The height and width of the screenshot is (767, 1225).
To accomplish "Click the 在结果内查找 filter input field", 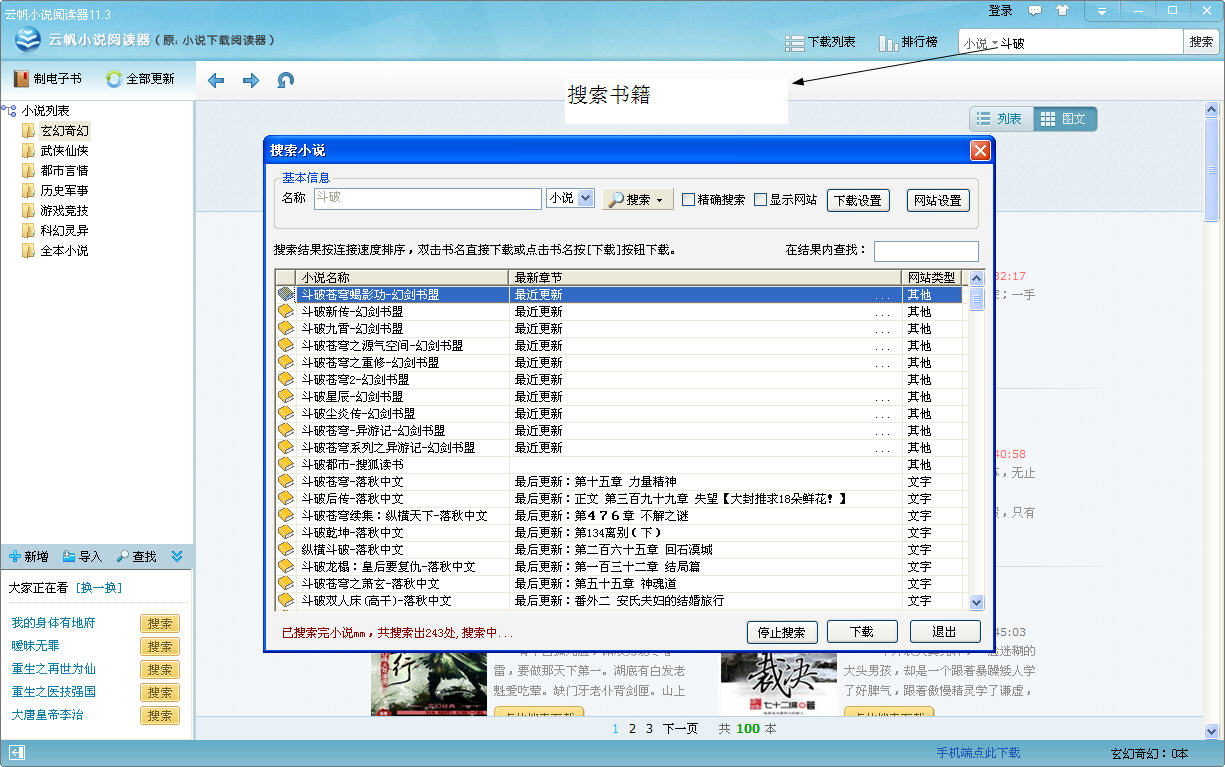I will 926,251.
